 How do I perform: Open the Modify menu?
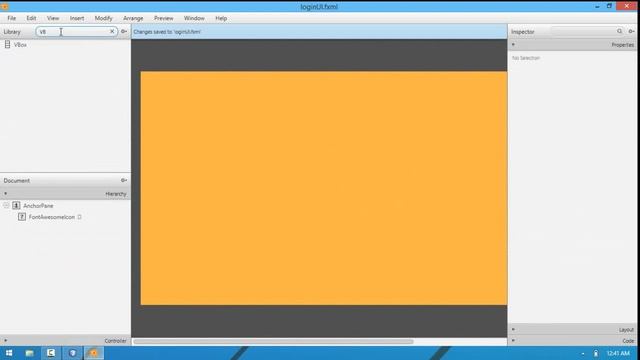[x=103, y=18]
